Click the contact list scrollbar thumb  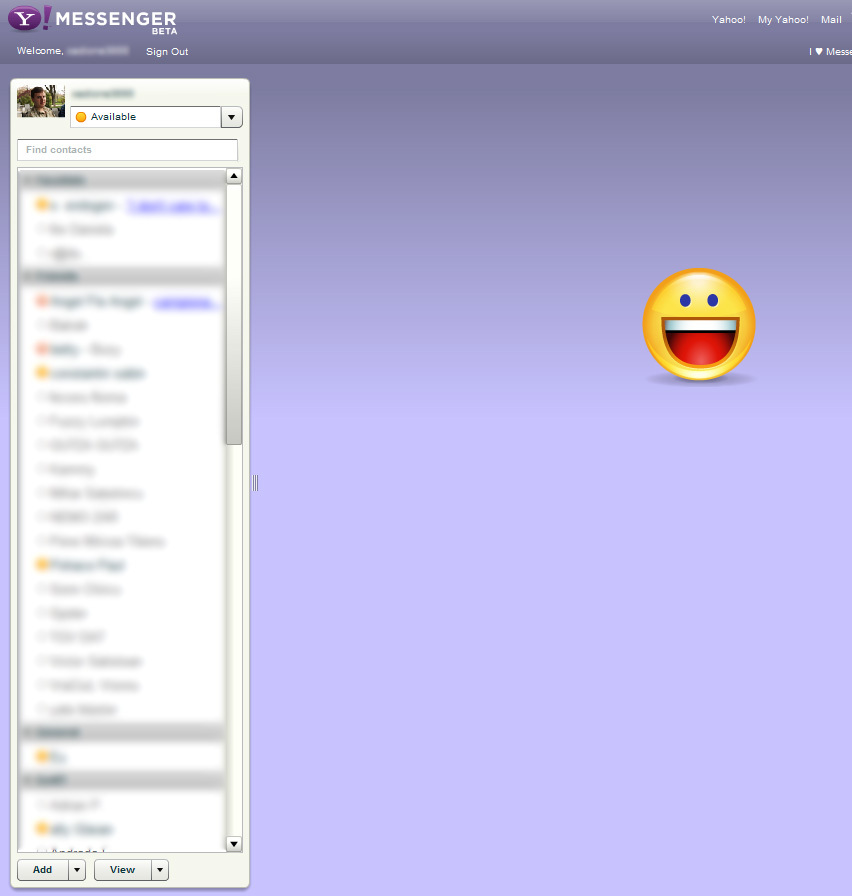234,314
